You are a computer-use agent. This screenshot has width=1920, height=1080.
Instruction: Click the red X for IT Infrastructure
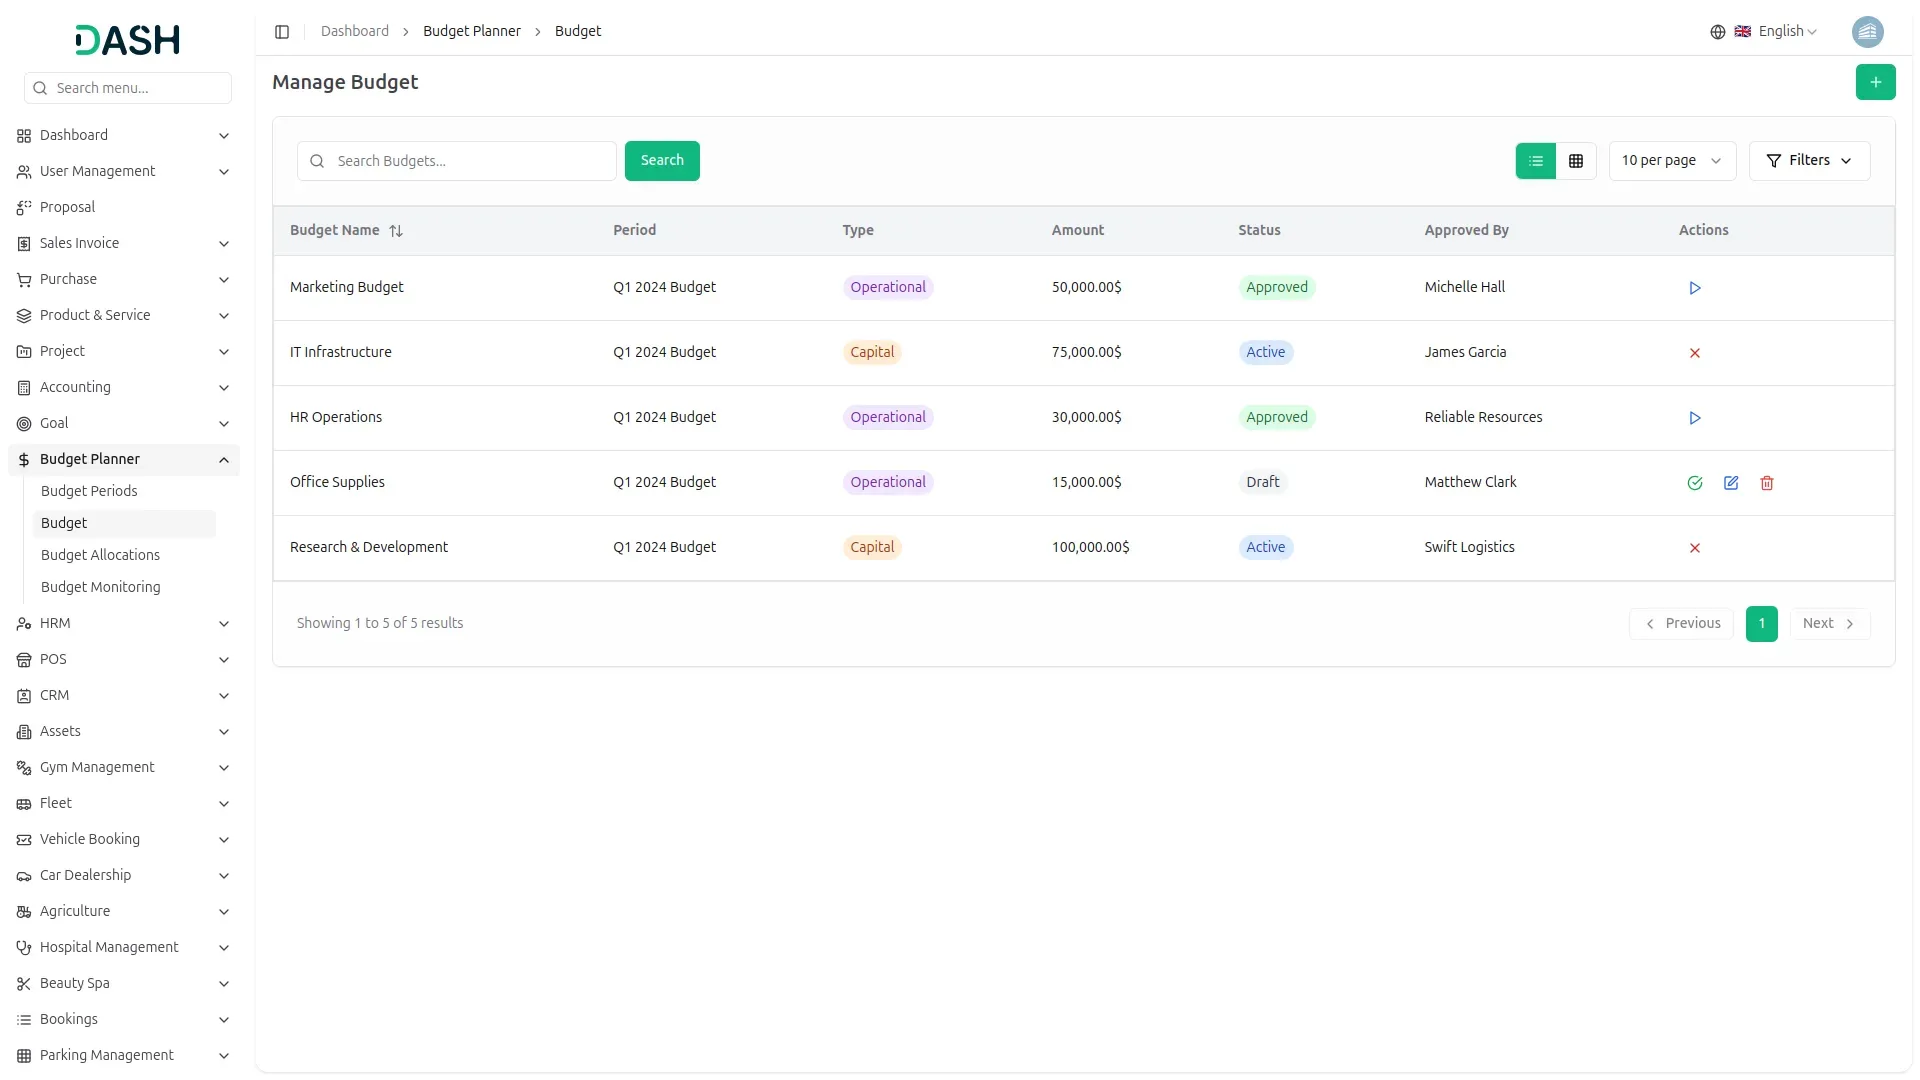[1694, 353]
